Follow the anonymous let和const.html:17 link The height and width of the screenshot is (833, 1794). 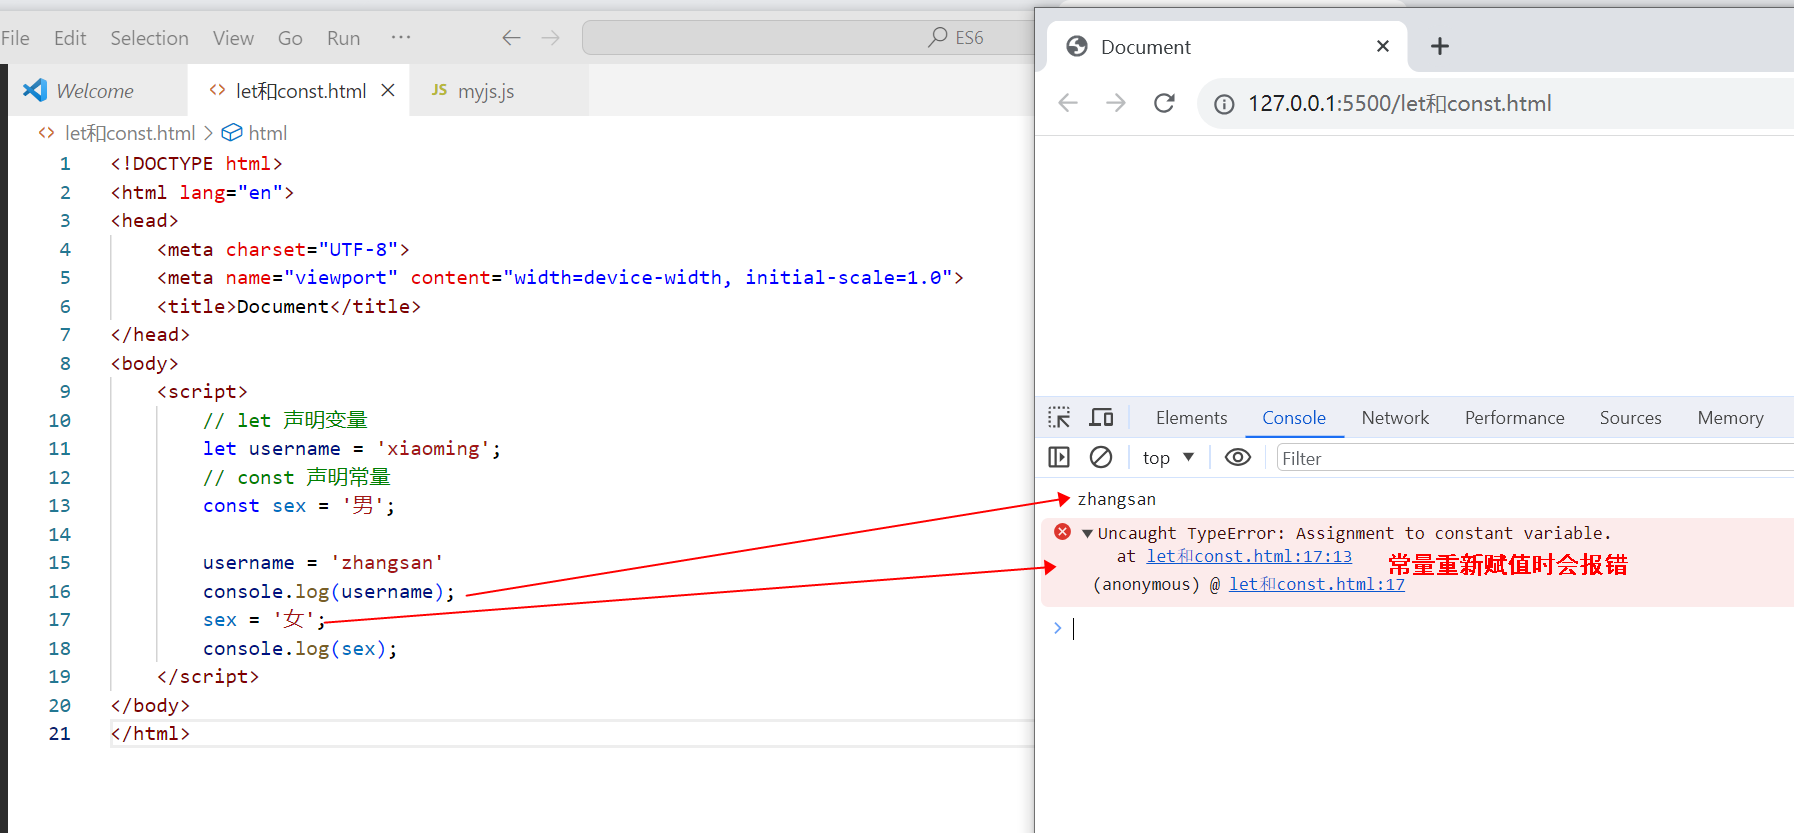coord(1316,584)
